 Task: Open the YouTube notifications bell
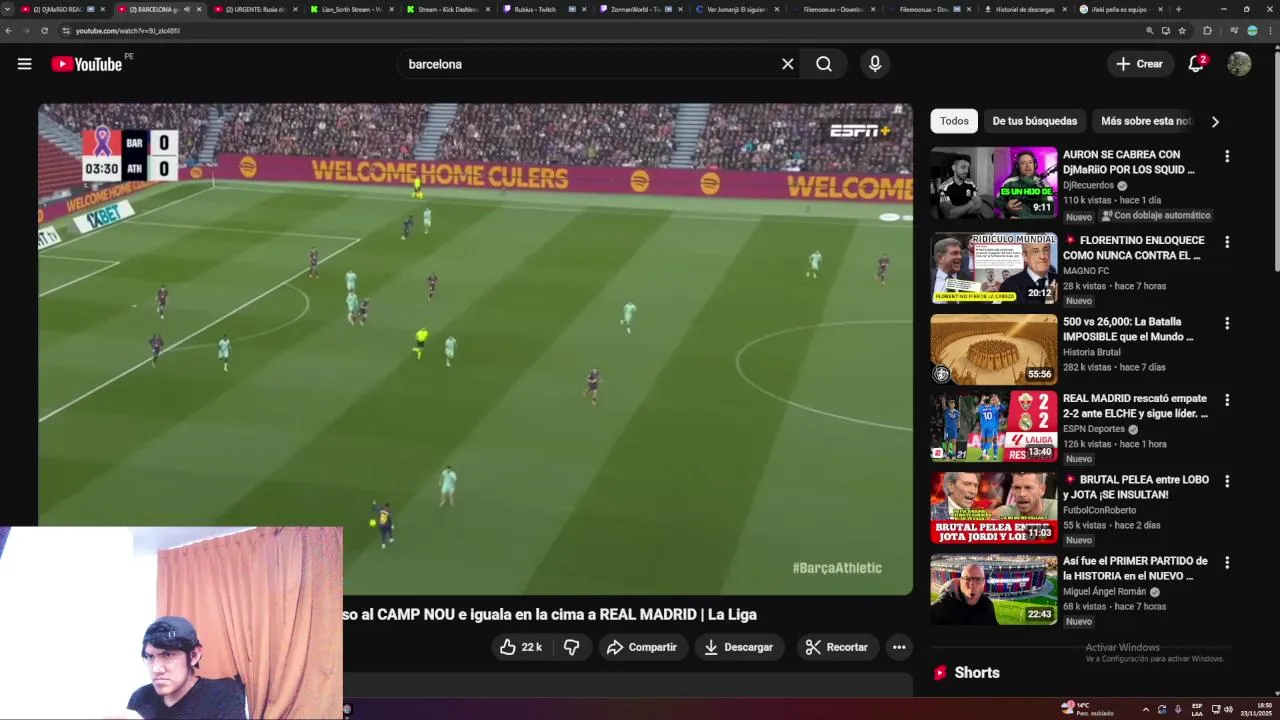1196,64
